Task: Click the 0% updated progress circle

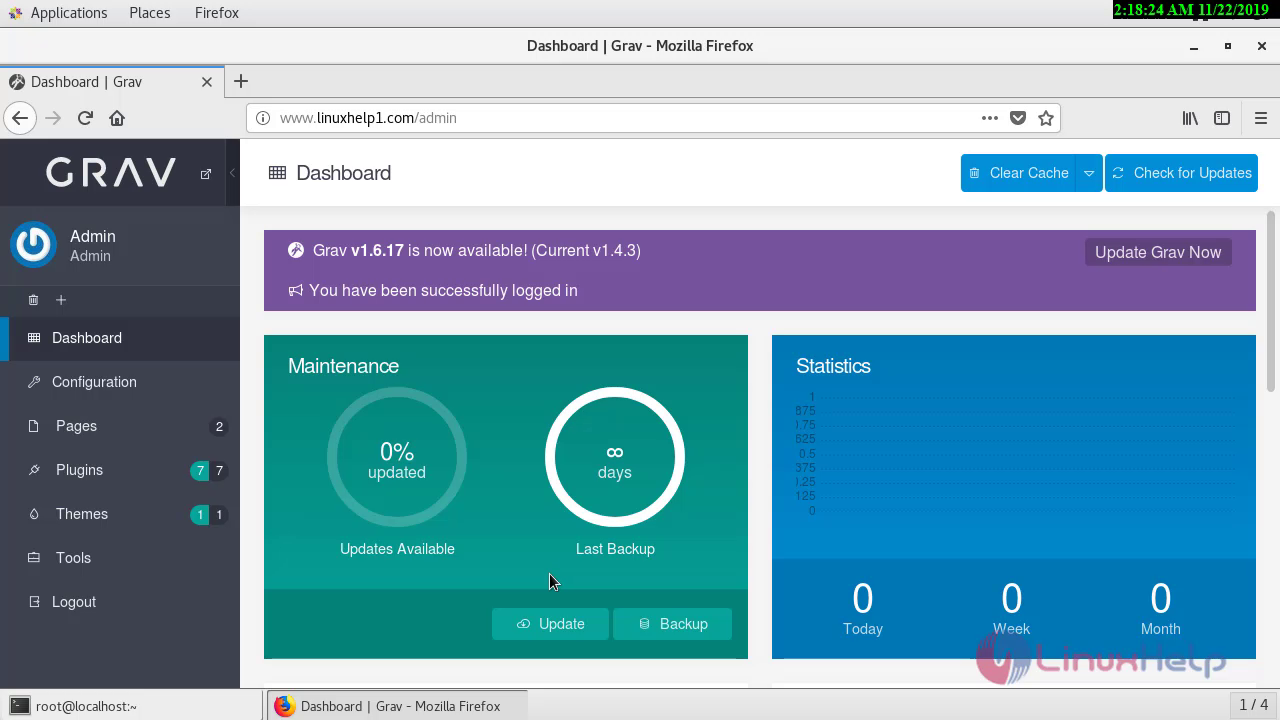Action: [x=397, y=457]
